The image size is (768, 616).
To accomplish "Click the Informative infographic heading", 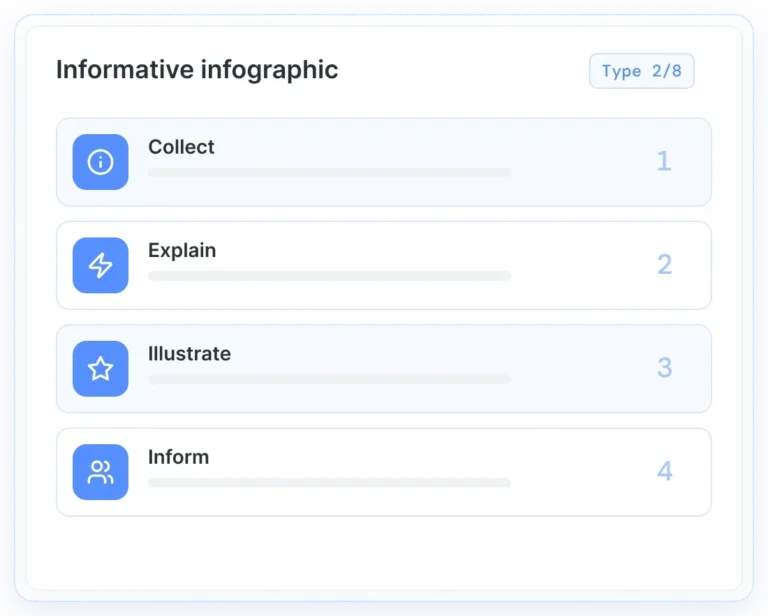I will (197, 70).
